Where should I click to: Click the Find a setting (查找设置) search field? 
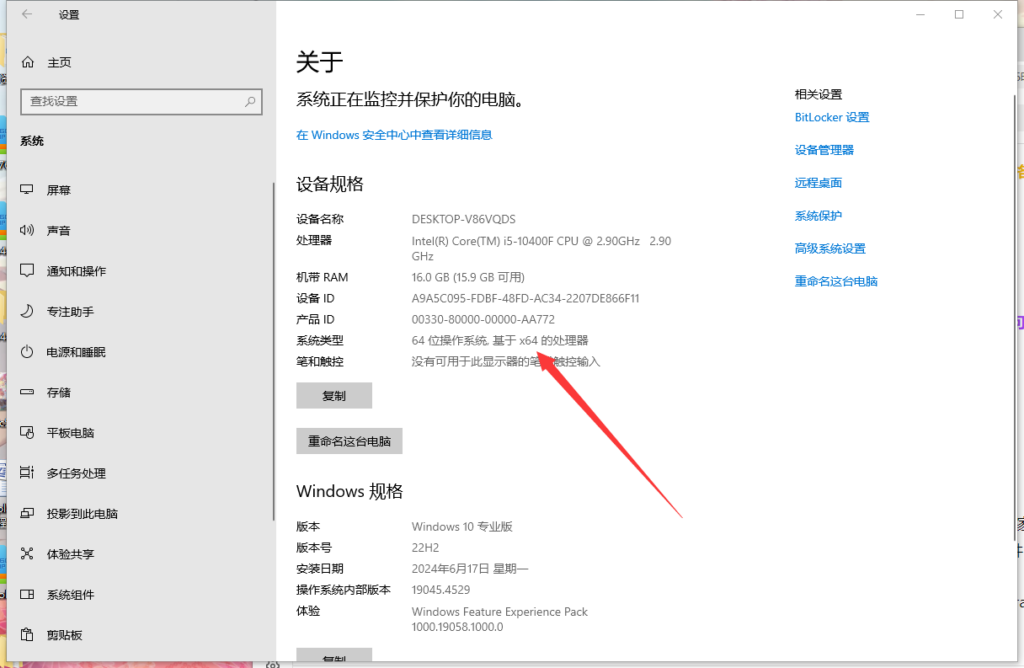pyautogui.click(x=130, y=101)
